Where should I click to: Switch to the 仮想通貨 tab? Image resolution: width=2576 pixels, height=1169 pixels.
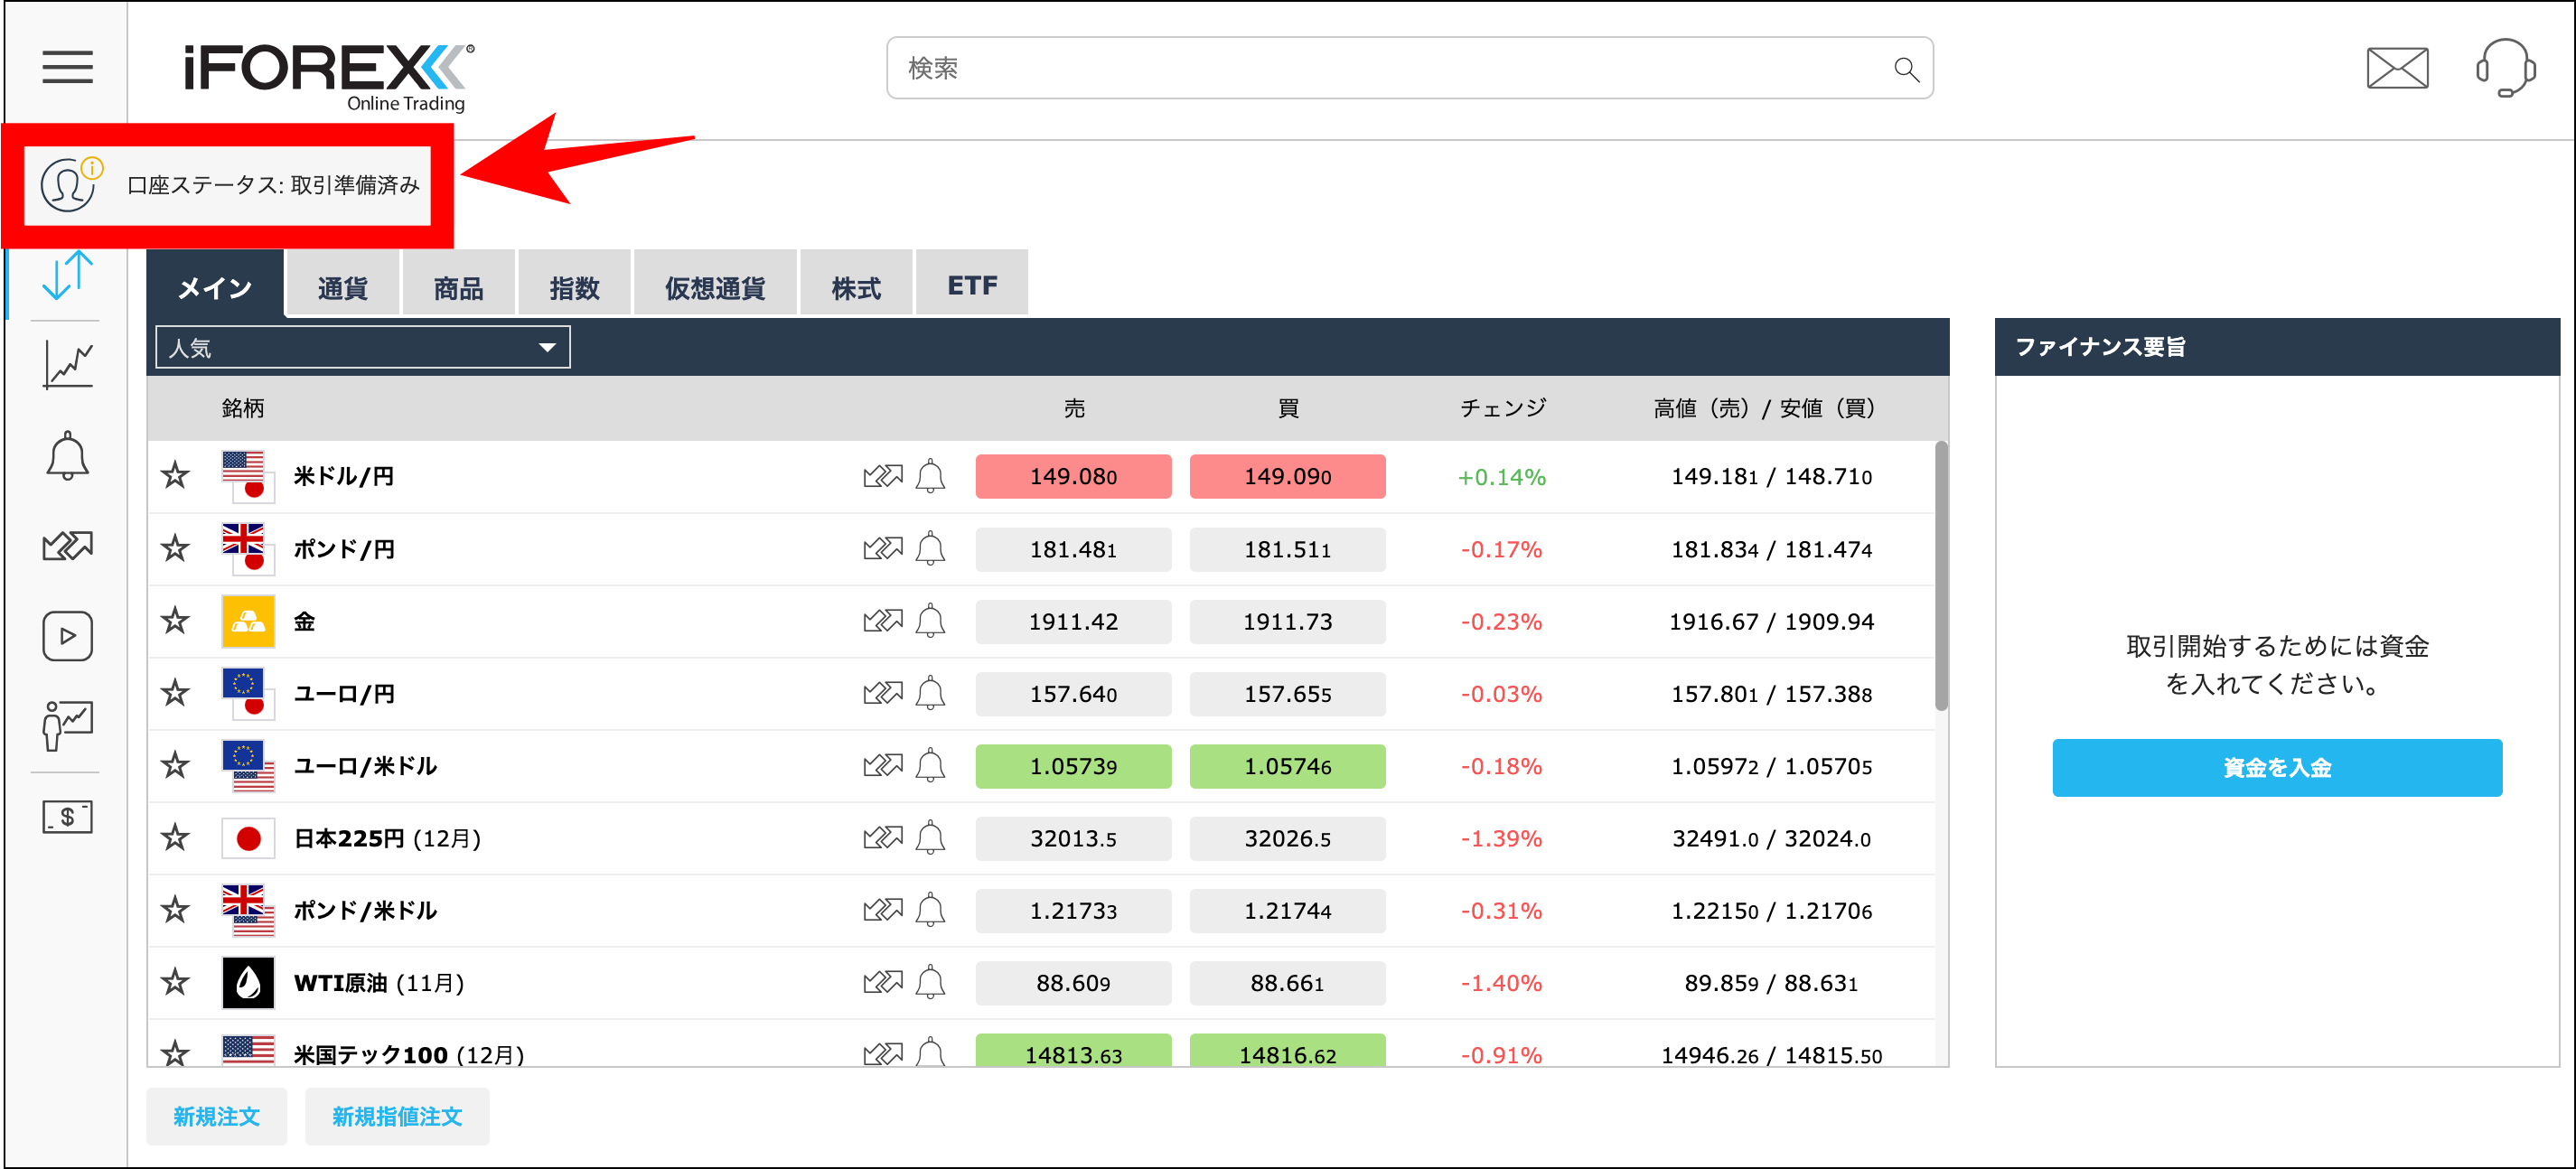(714, 283)
